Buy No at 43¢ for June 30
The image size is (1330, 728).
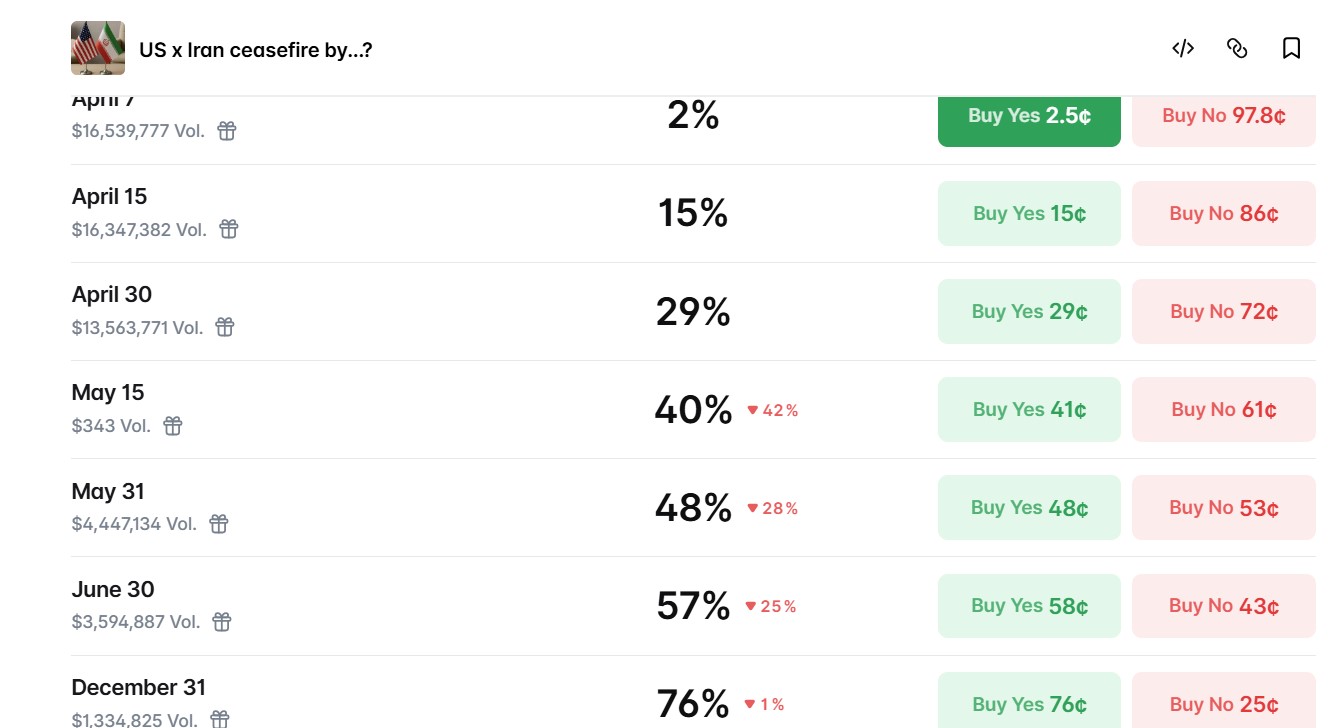coord(1223,605)
